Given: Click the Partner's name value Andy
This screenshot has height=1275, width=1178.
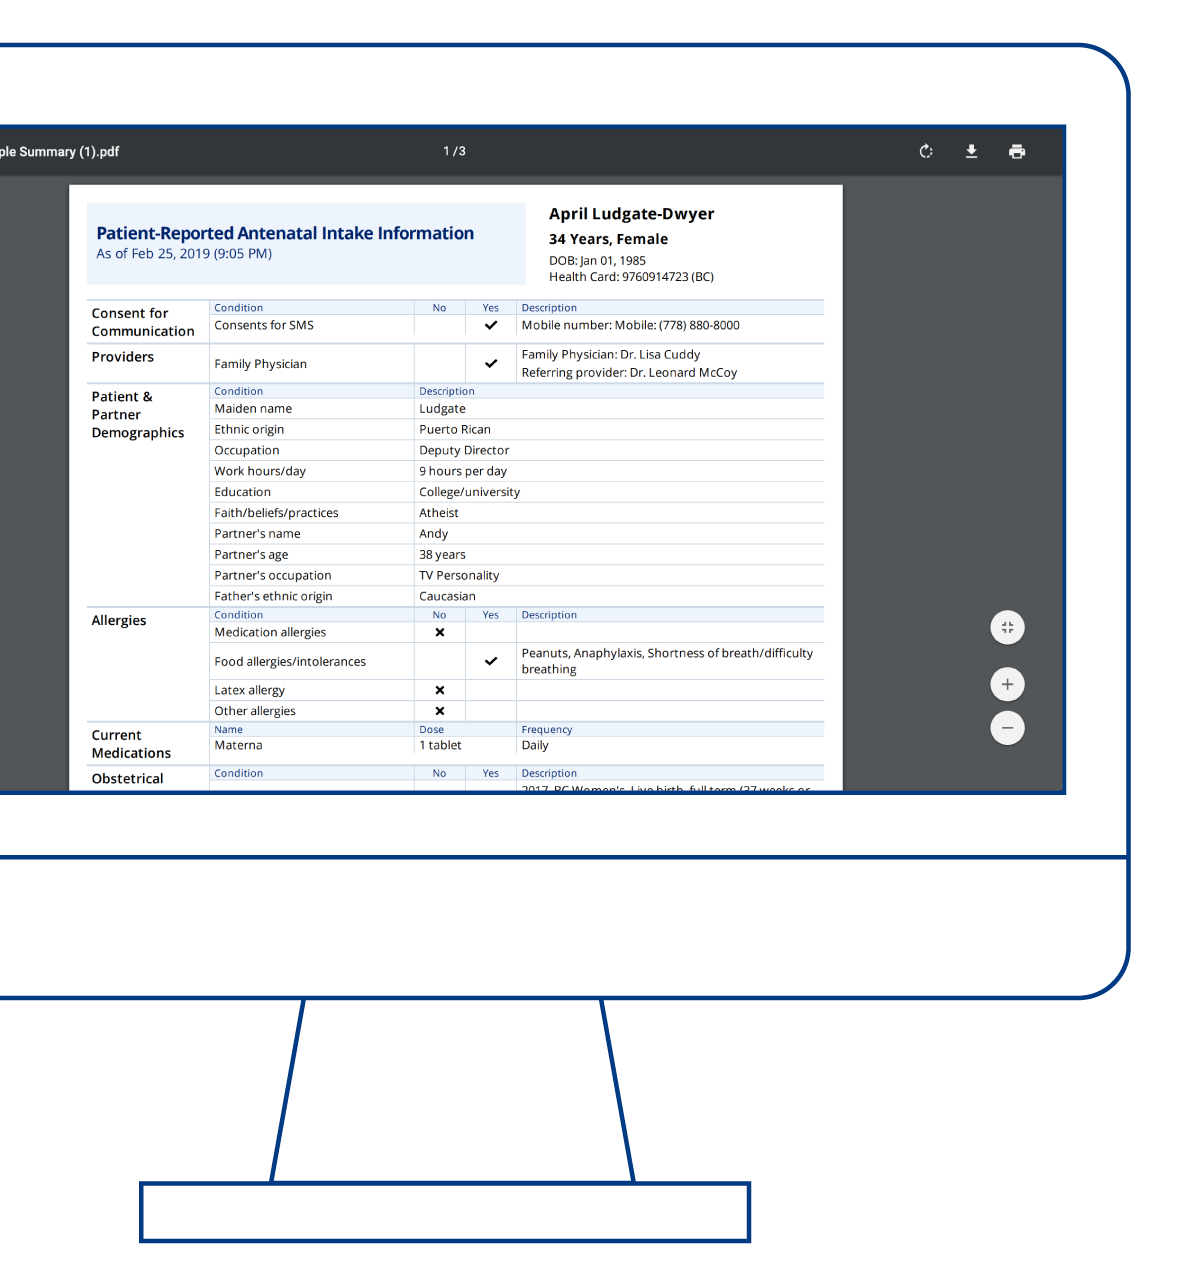Looking at the screenshot, I should [x=433, y=534].
